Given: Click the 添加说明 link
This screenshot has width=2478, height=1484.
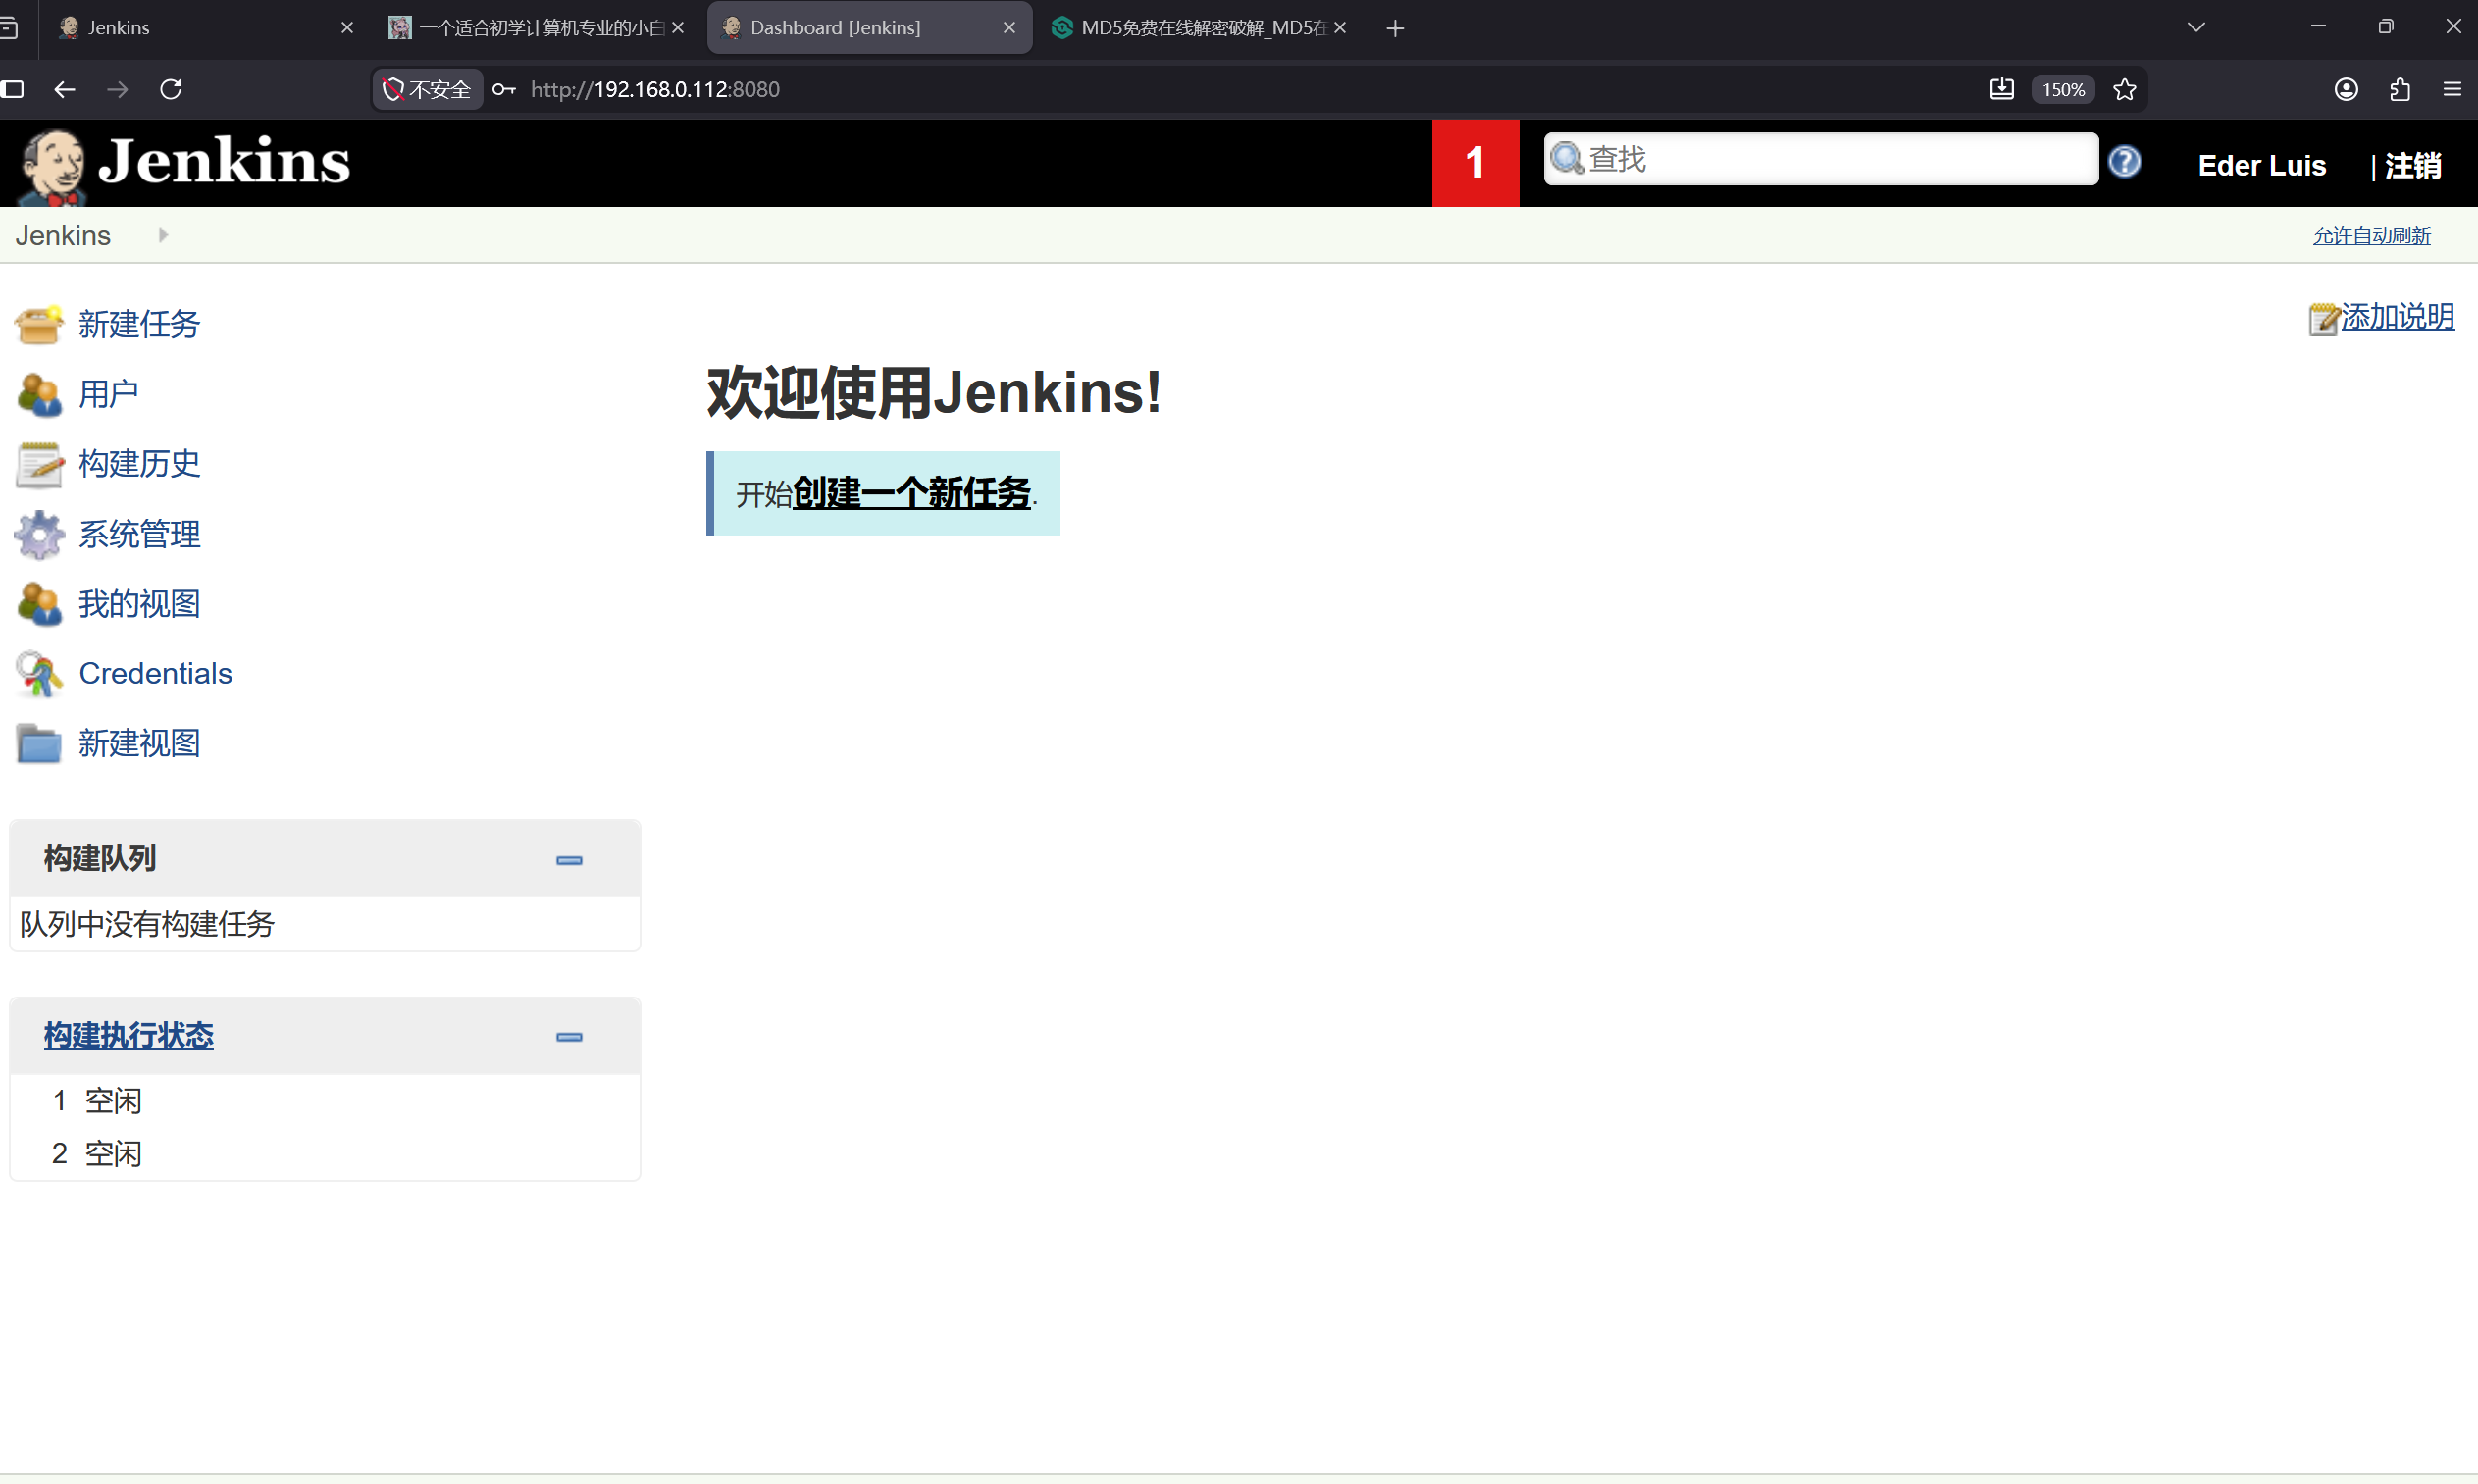Looking at the screenshot, I should (x=2398, y=317).
